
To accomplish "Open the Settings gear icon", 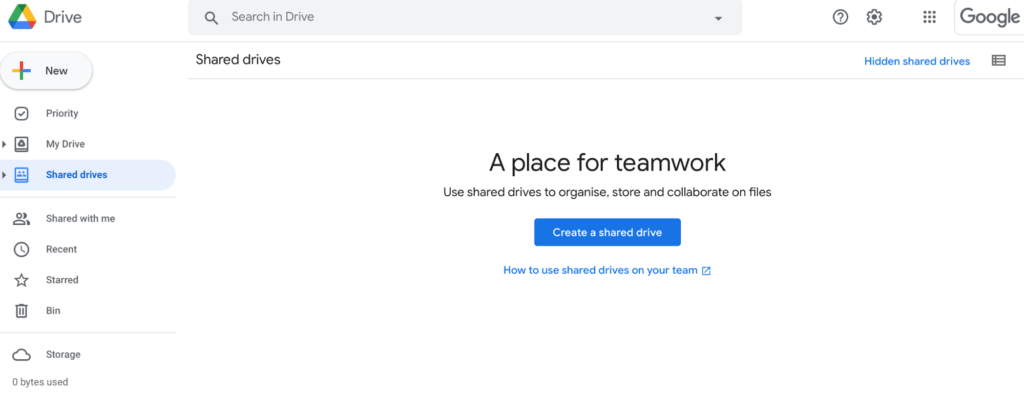I will 874,18.
